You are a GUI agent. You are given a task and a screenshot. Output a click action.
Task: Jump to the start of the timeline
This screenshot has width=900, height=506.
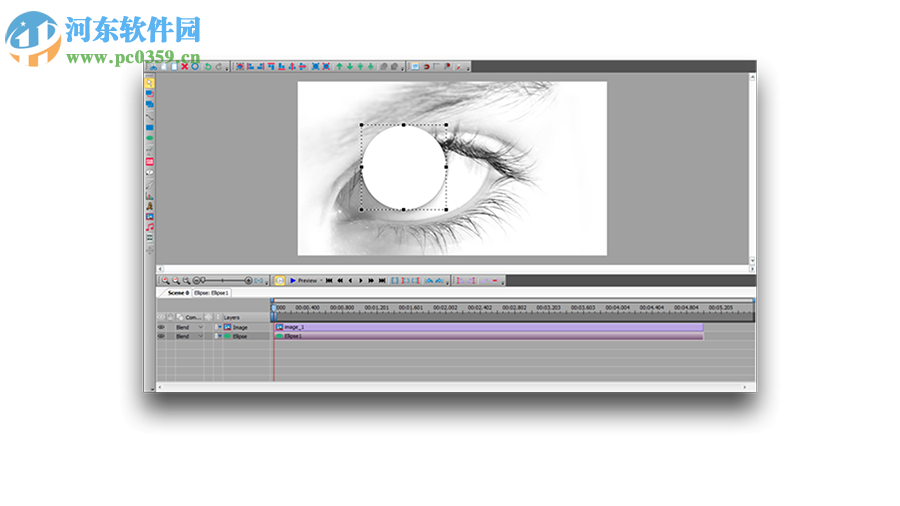click(329, 281)
